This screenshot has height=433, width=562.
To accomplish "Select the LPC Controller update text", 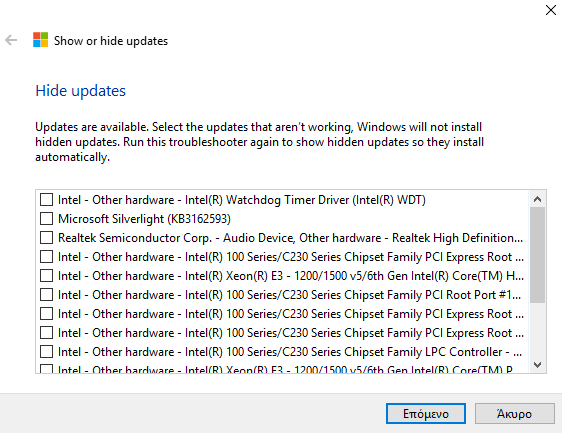I will point(290,352).
